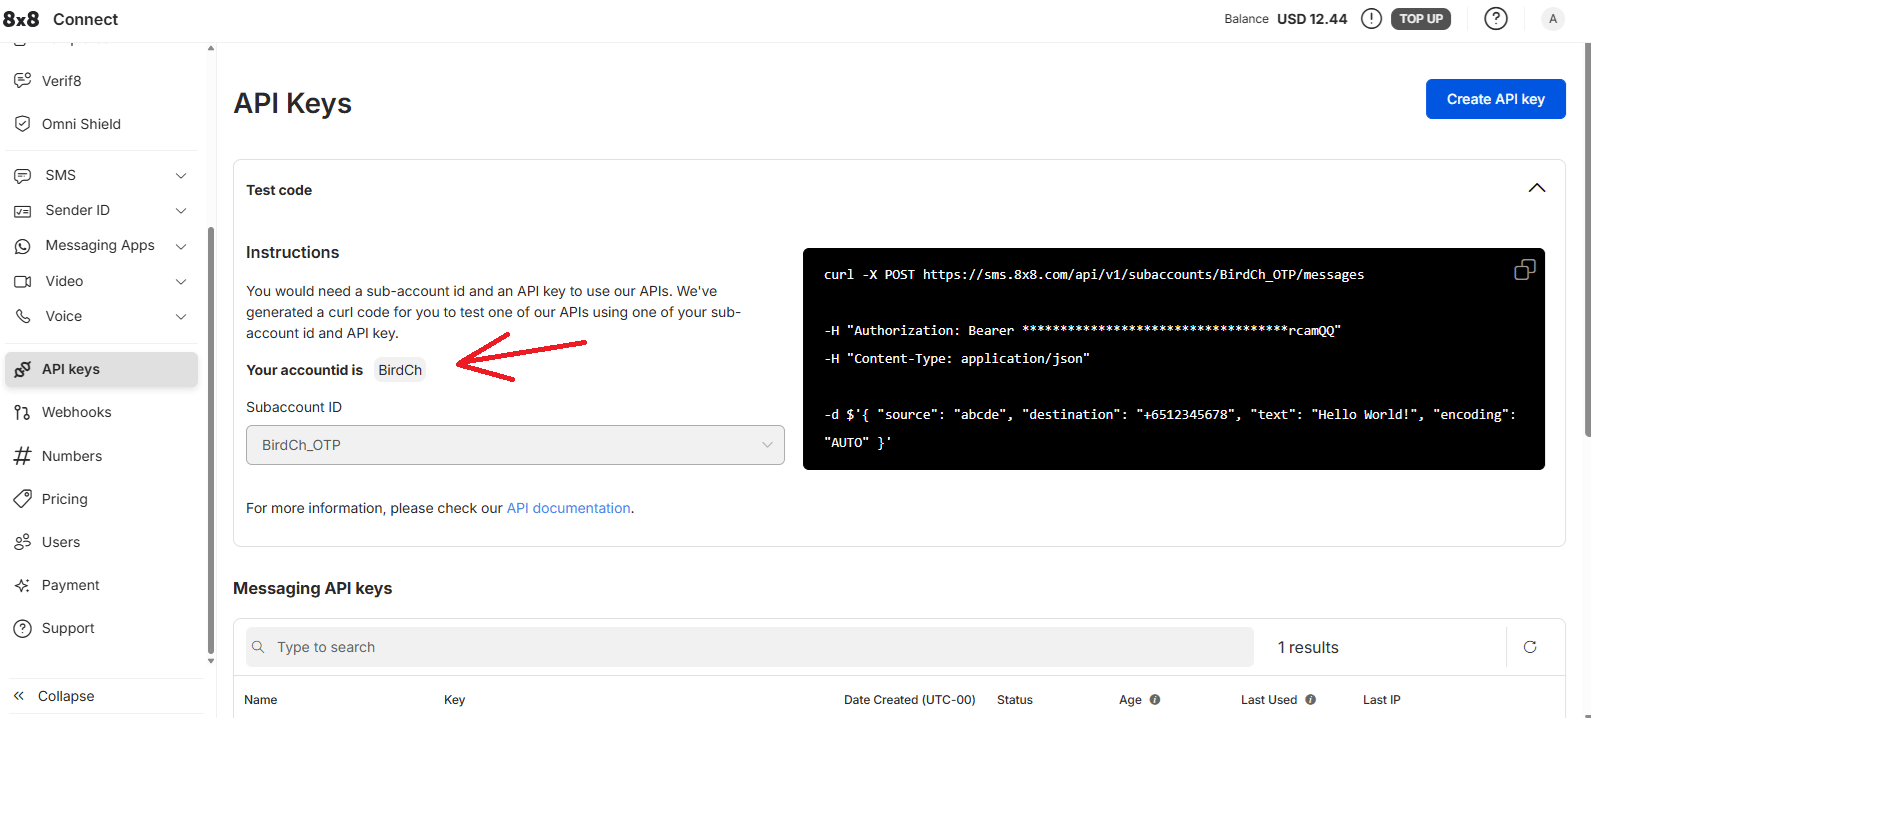Copy the curl code with the copy icon
1879x829 pixels.
(x=1524, y=270)
